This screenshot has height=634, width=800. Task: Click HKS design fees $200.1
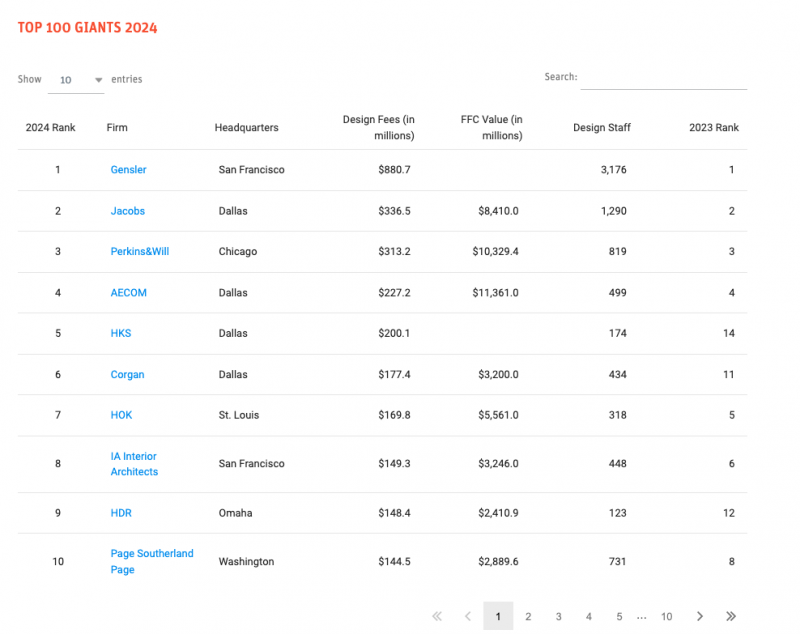click(394, 333)
